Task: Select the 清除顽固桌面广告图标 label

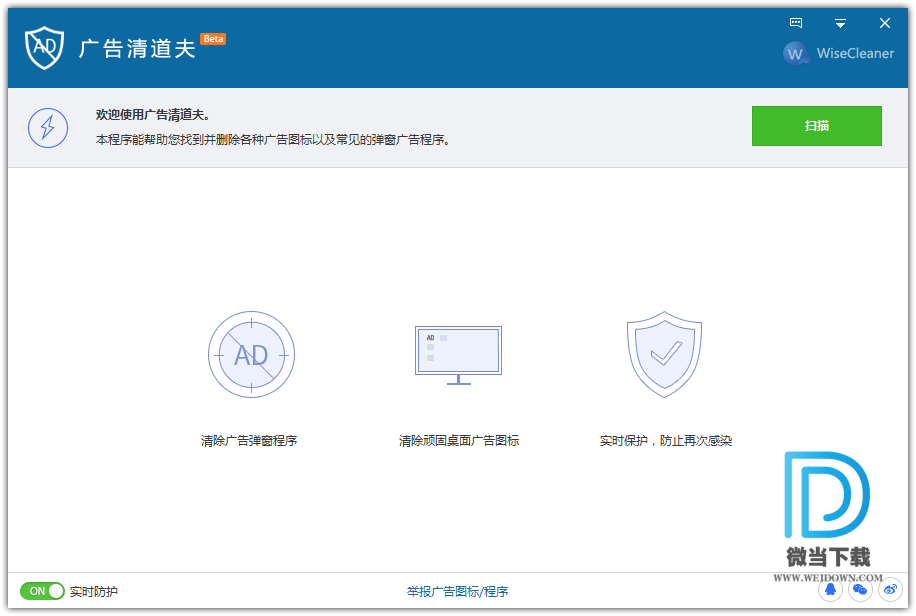Action: click(x=459, y=441)
